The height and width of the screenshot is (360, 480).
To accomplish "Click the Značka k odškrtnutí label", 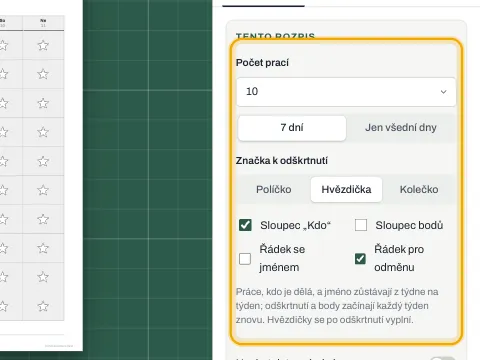I will (x=282, y=161).
